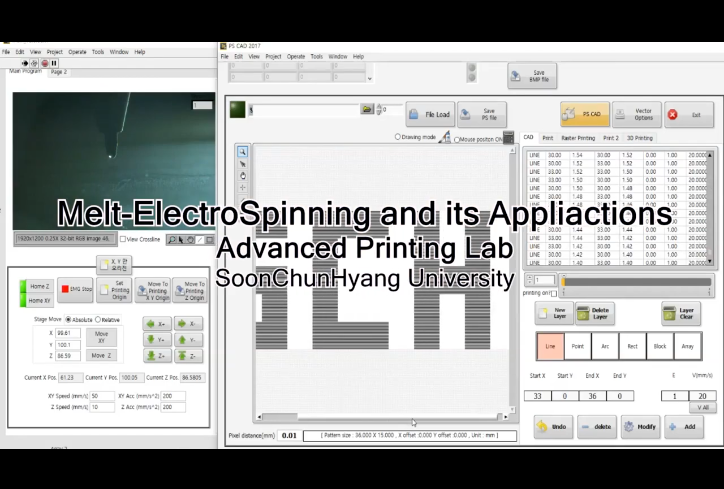Jog stage with Y+ down arrow
Image resolution: width=724 pixels, height=489 pixels.
pos(157,340)
